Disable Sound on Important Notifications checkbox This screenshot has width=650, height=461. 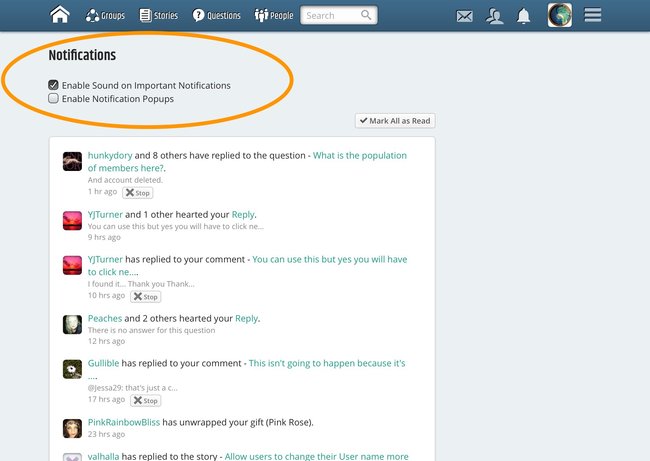coord(54,86)
